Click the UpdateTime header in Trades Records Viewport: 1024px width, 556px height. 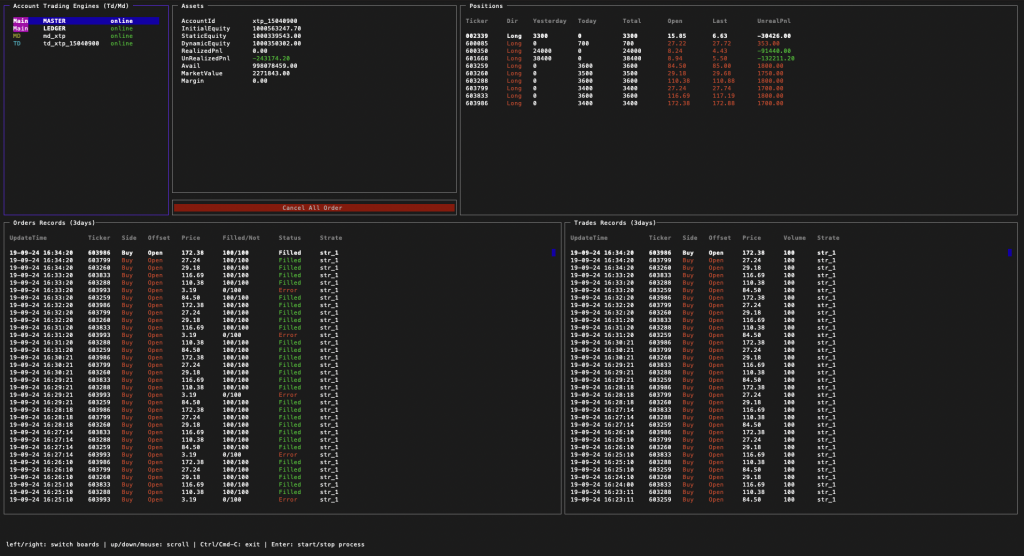pyautogui.click(x=589, y=238)
